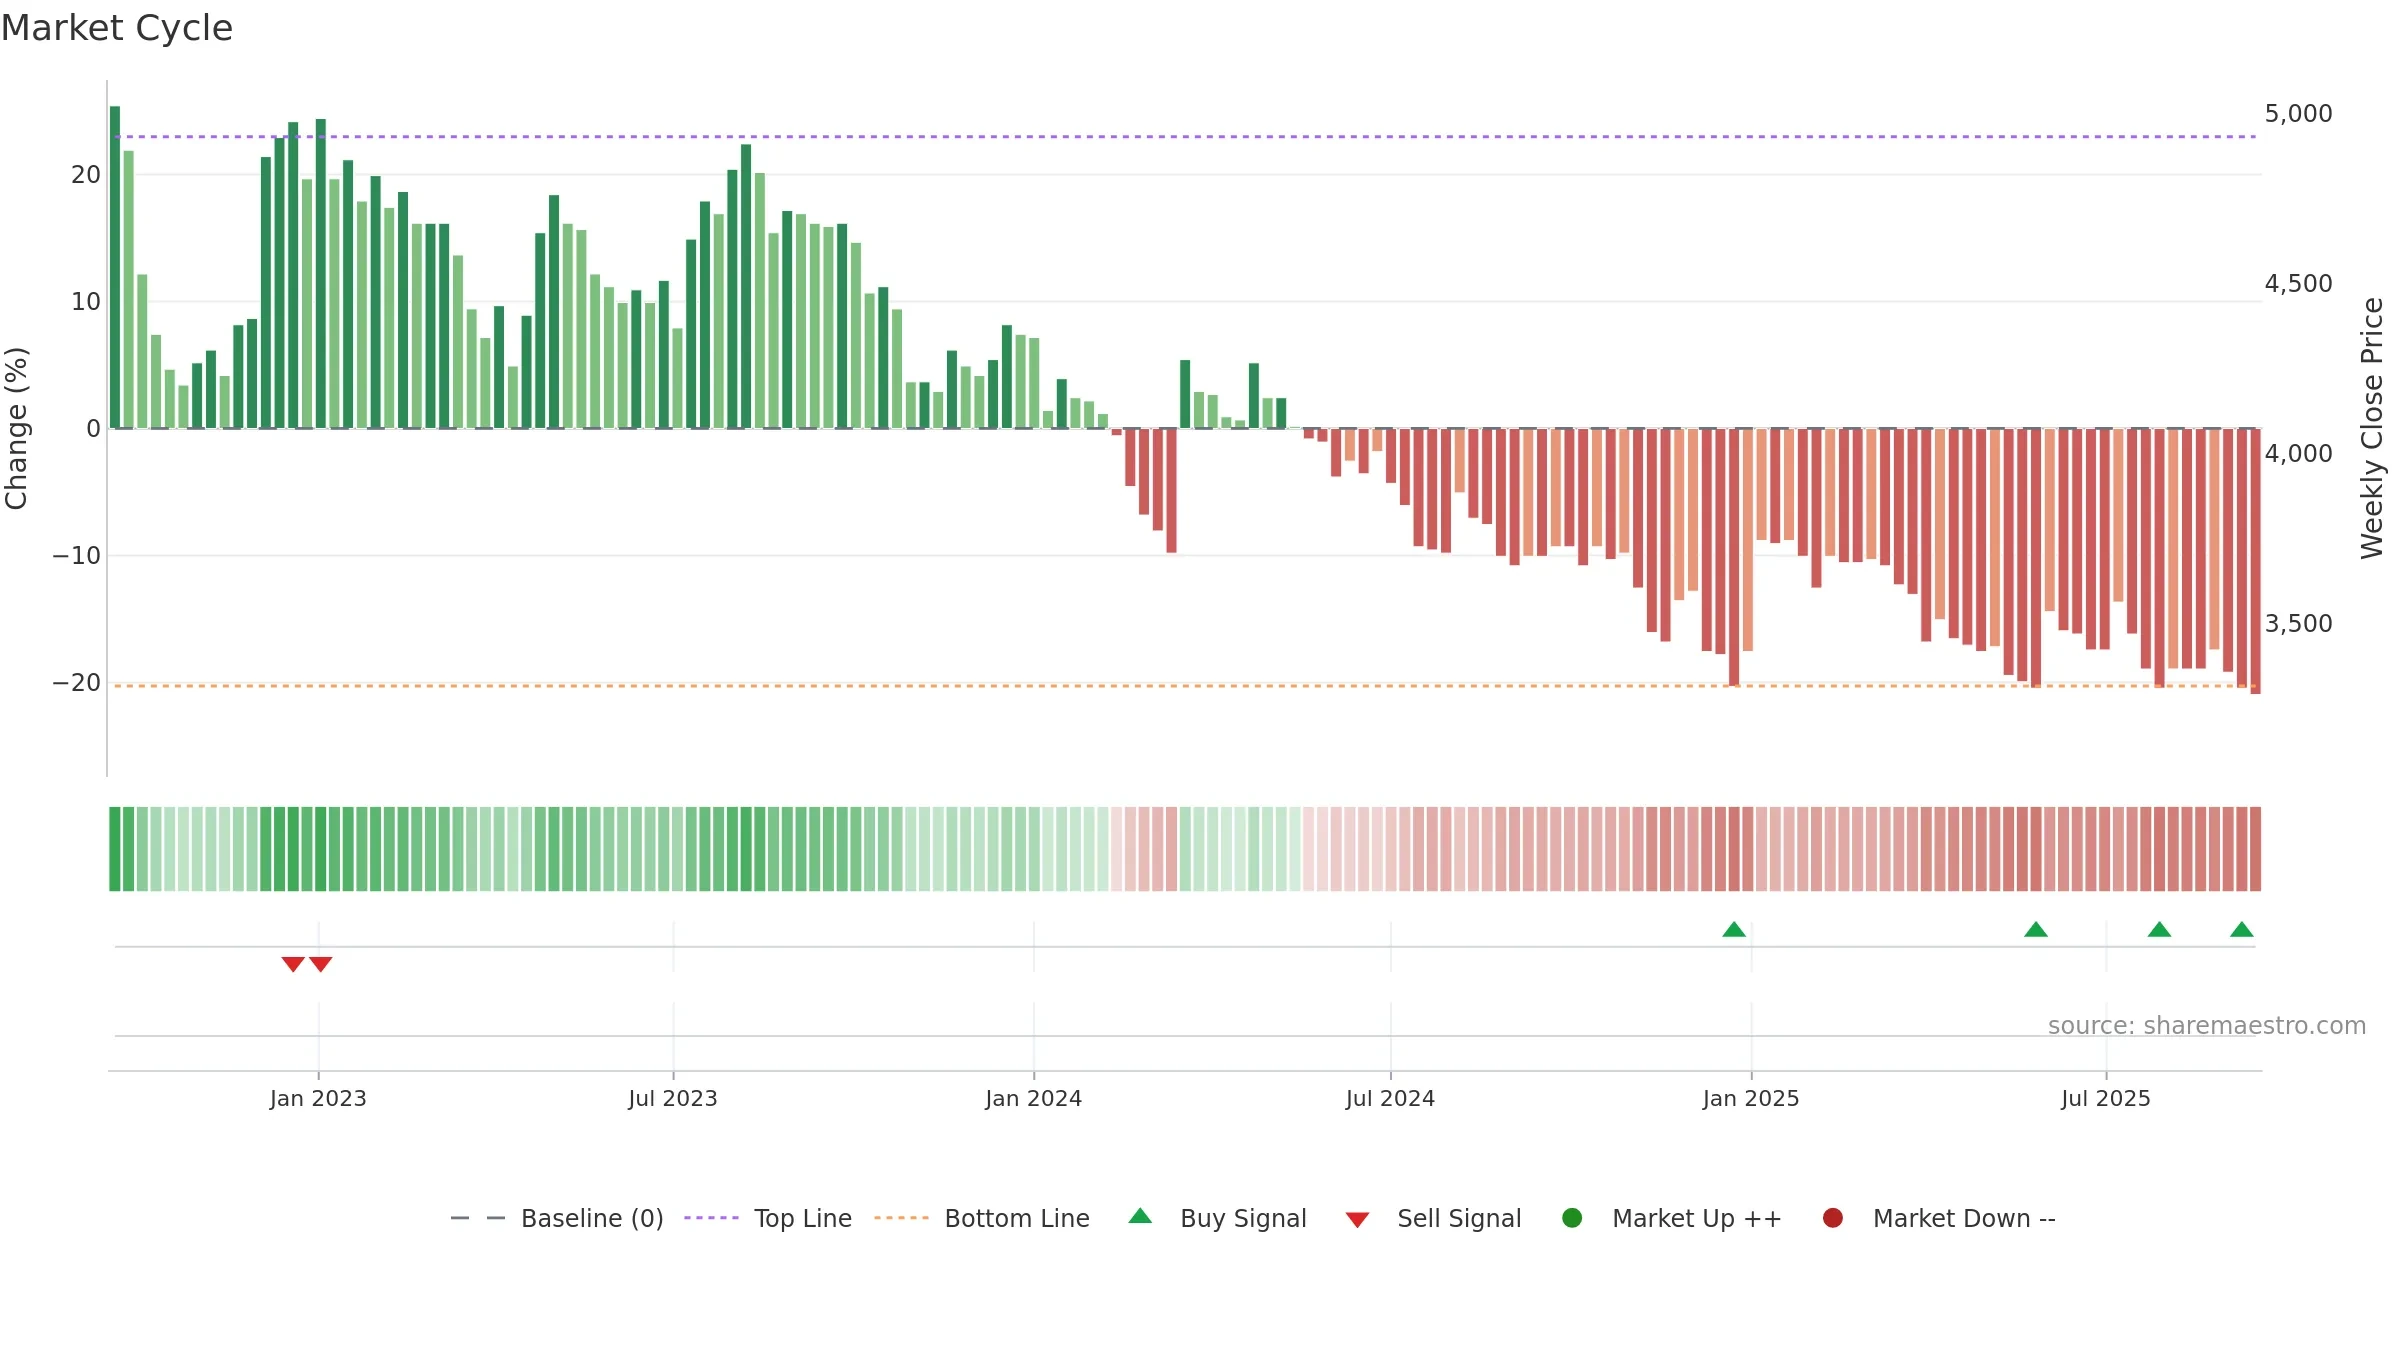
Task: Click the 3,500 right-axis tick label
Action: click(2298, 624)
